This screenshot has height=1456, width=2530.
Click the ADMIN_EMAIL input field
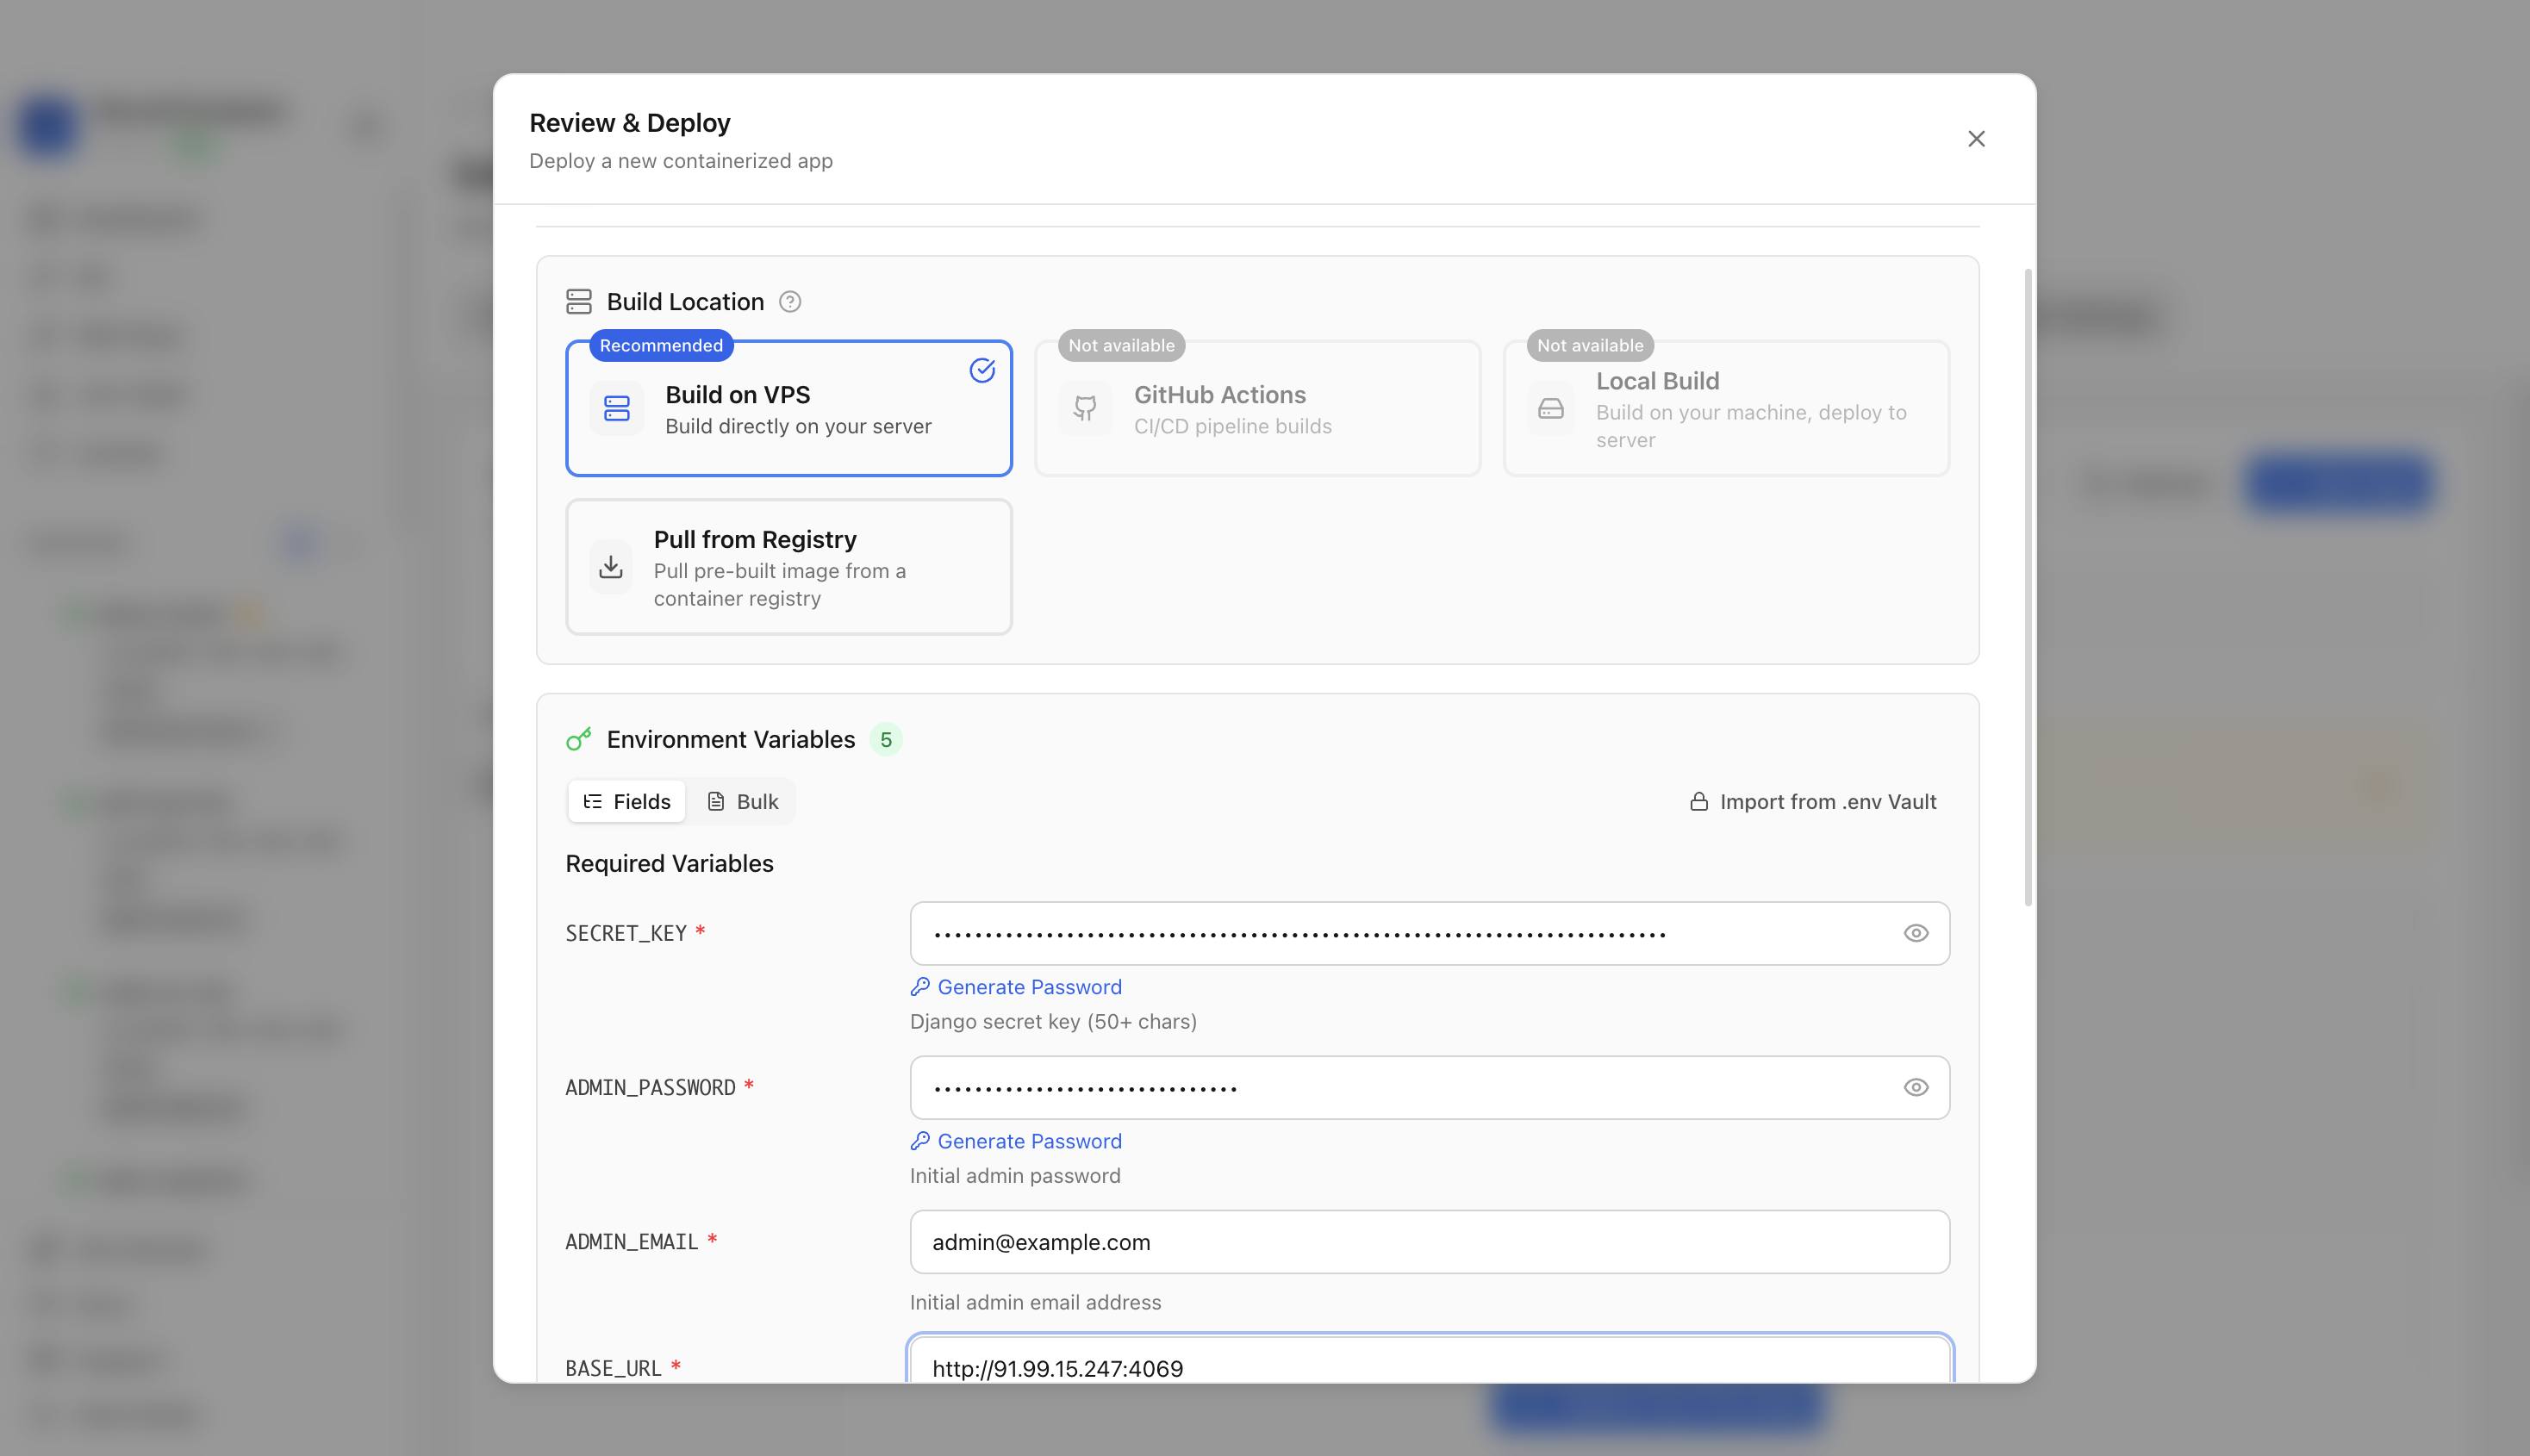(x=1429, y=1242)
